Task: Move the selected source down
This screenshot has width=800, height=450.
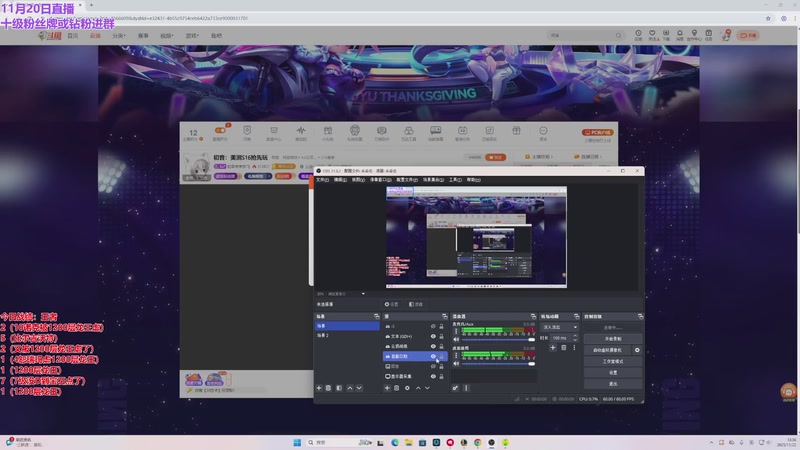Action: coord(427,388)
